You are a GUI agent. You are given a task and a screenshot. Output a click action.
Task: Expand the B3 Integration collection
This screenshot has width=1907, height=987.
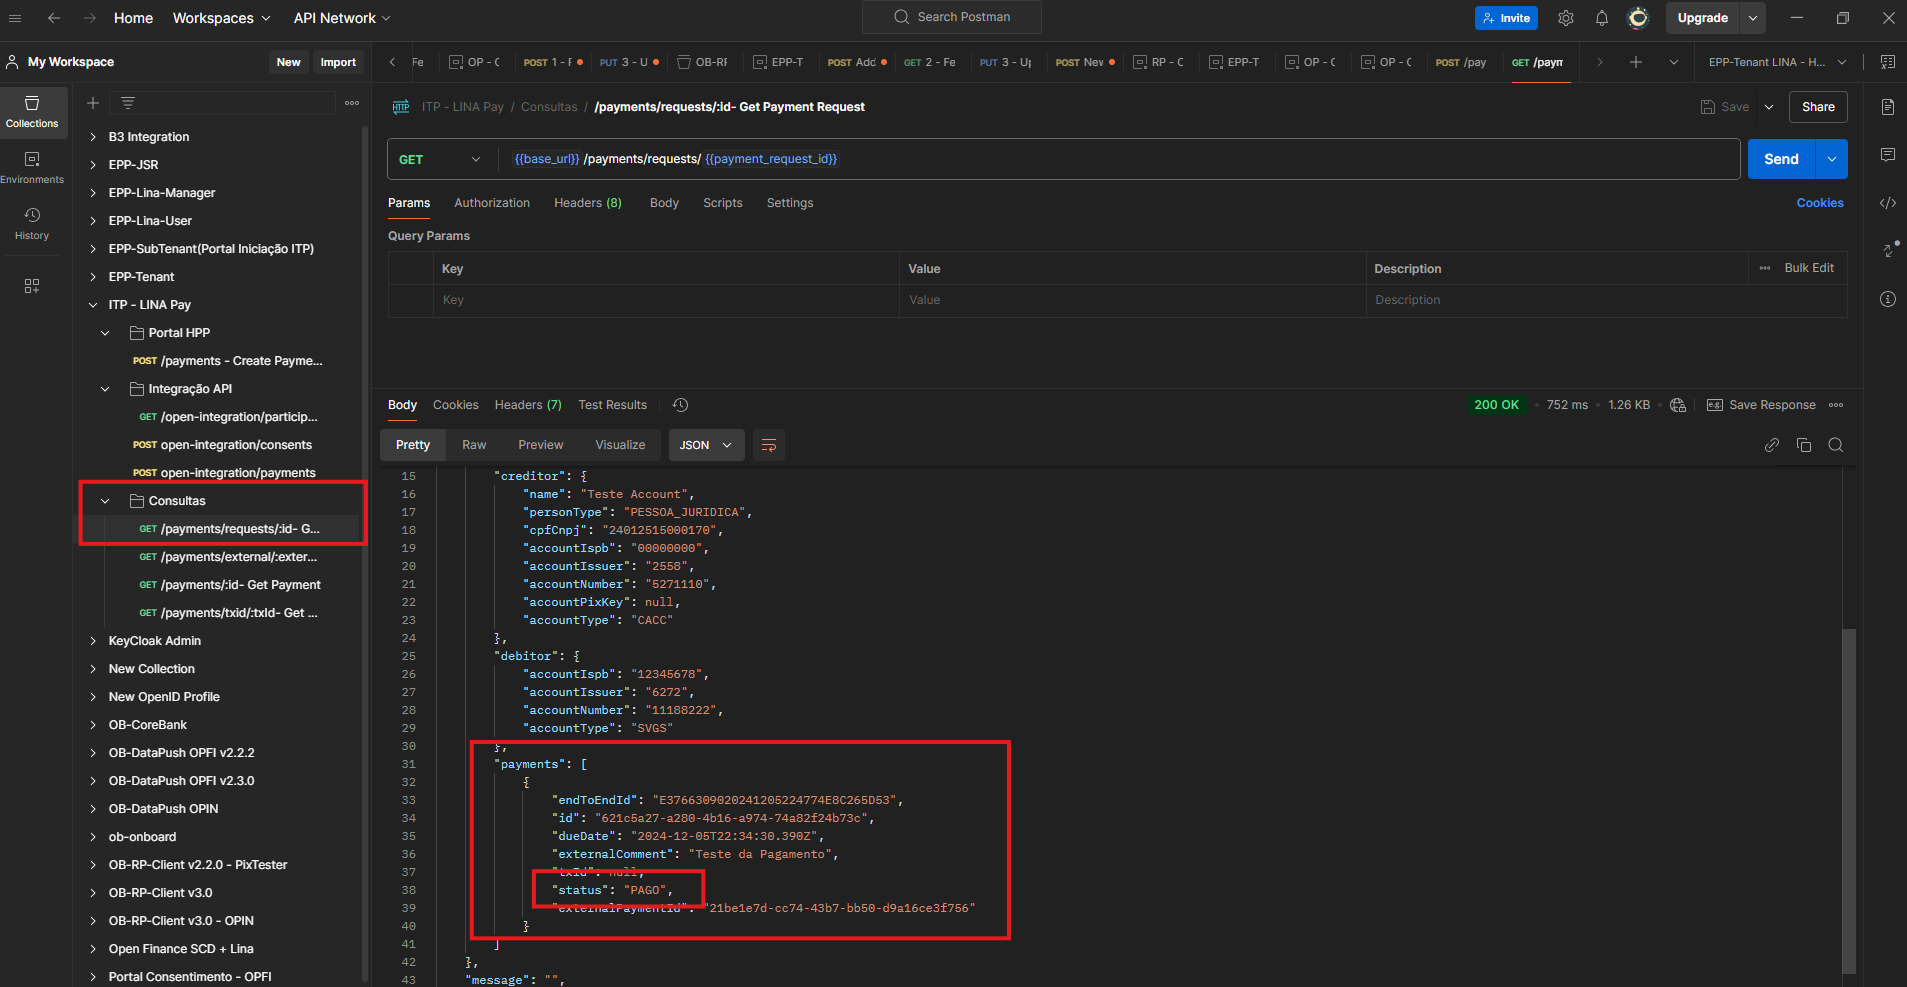point(93,137)
